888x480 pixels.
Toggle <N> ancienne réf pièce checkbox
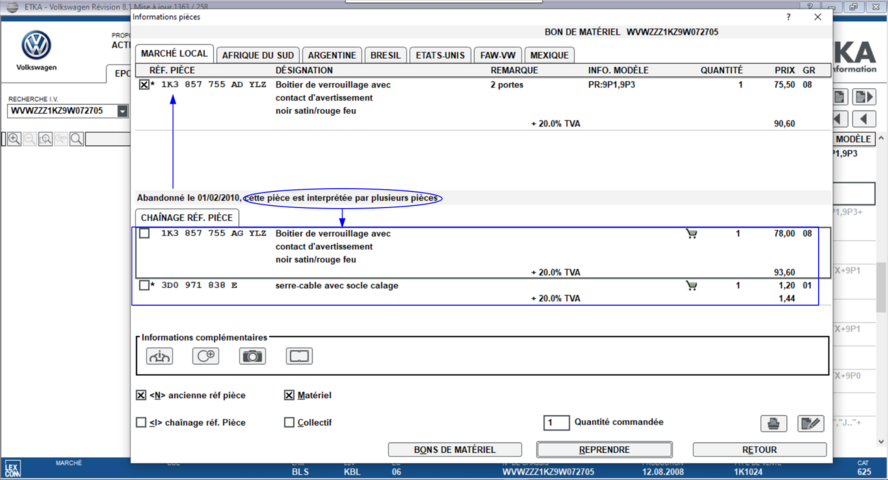pos(141,395)
